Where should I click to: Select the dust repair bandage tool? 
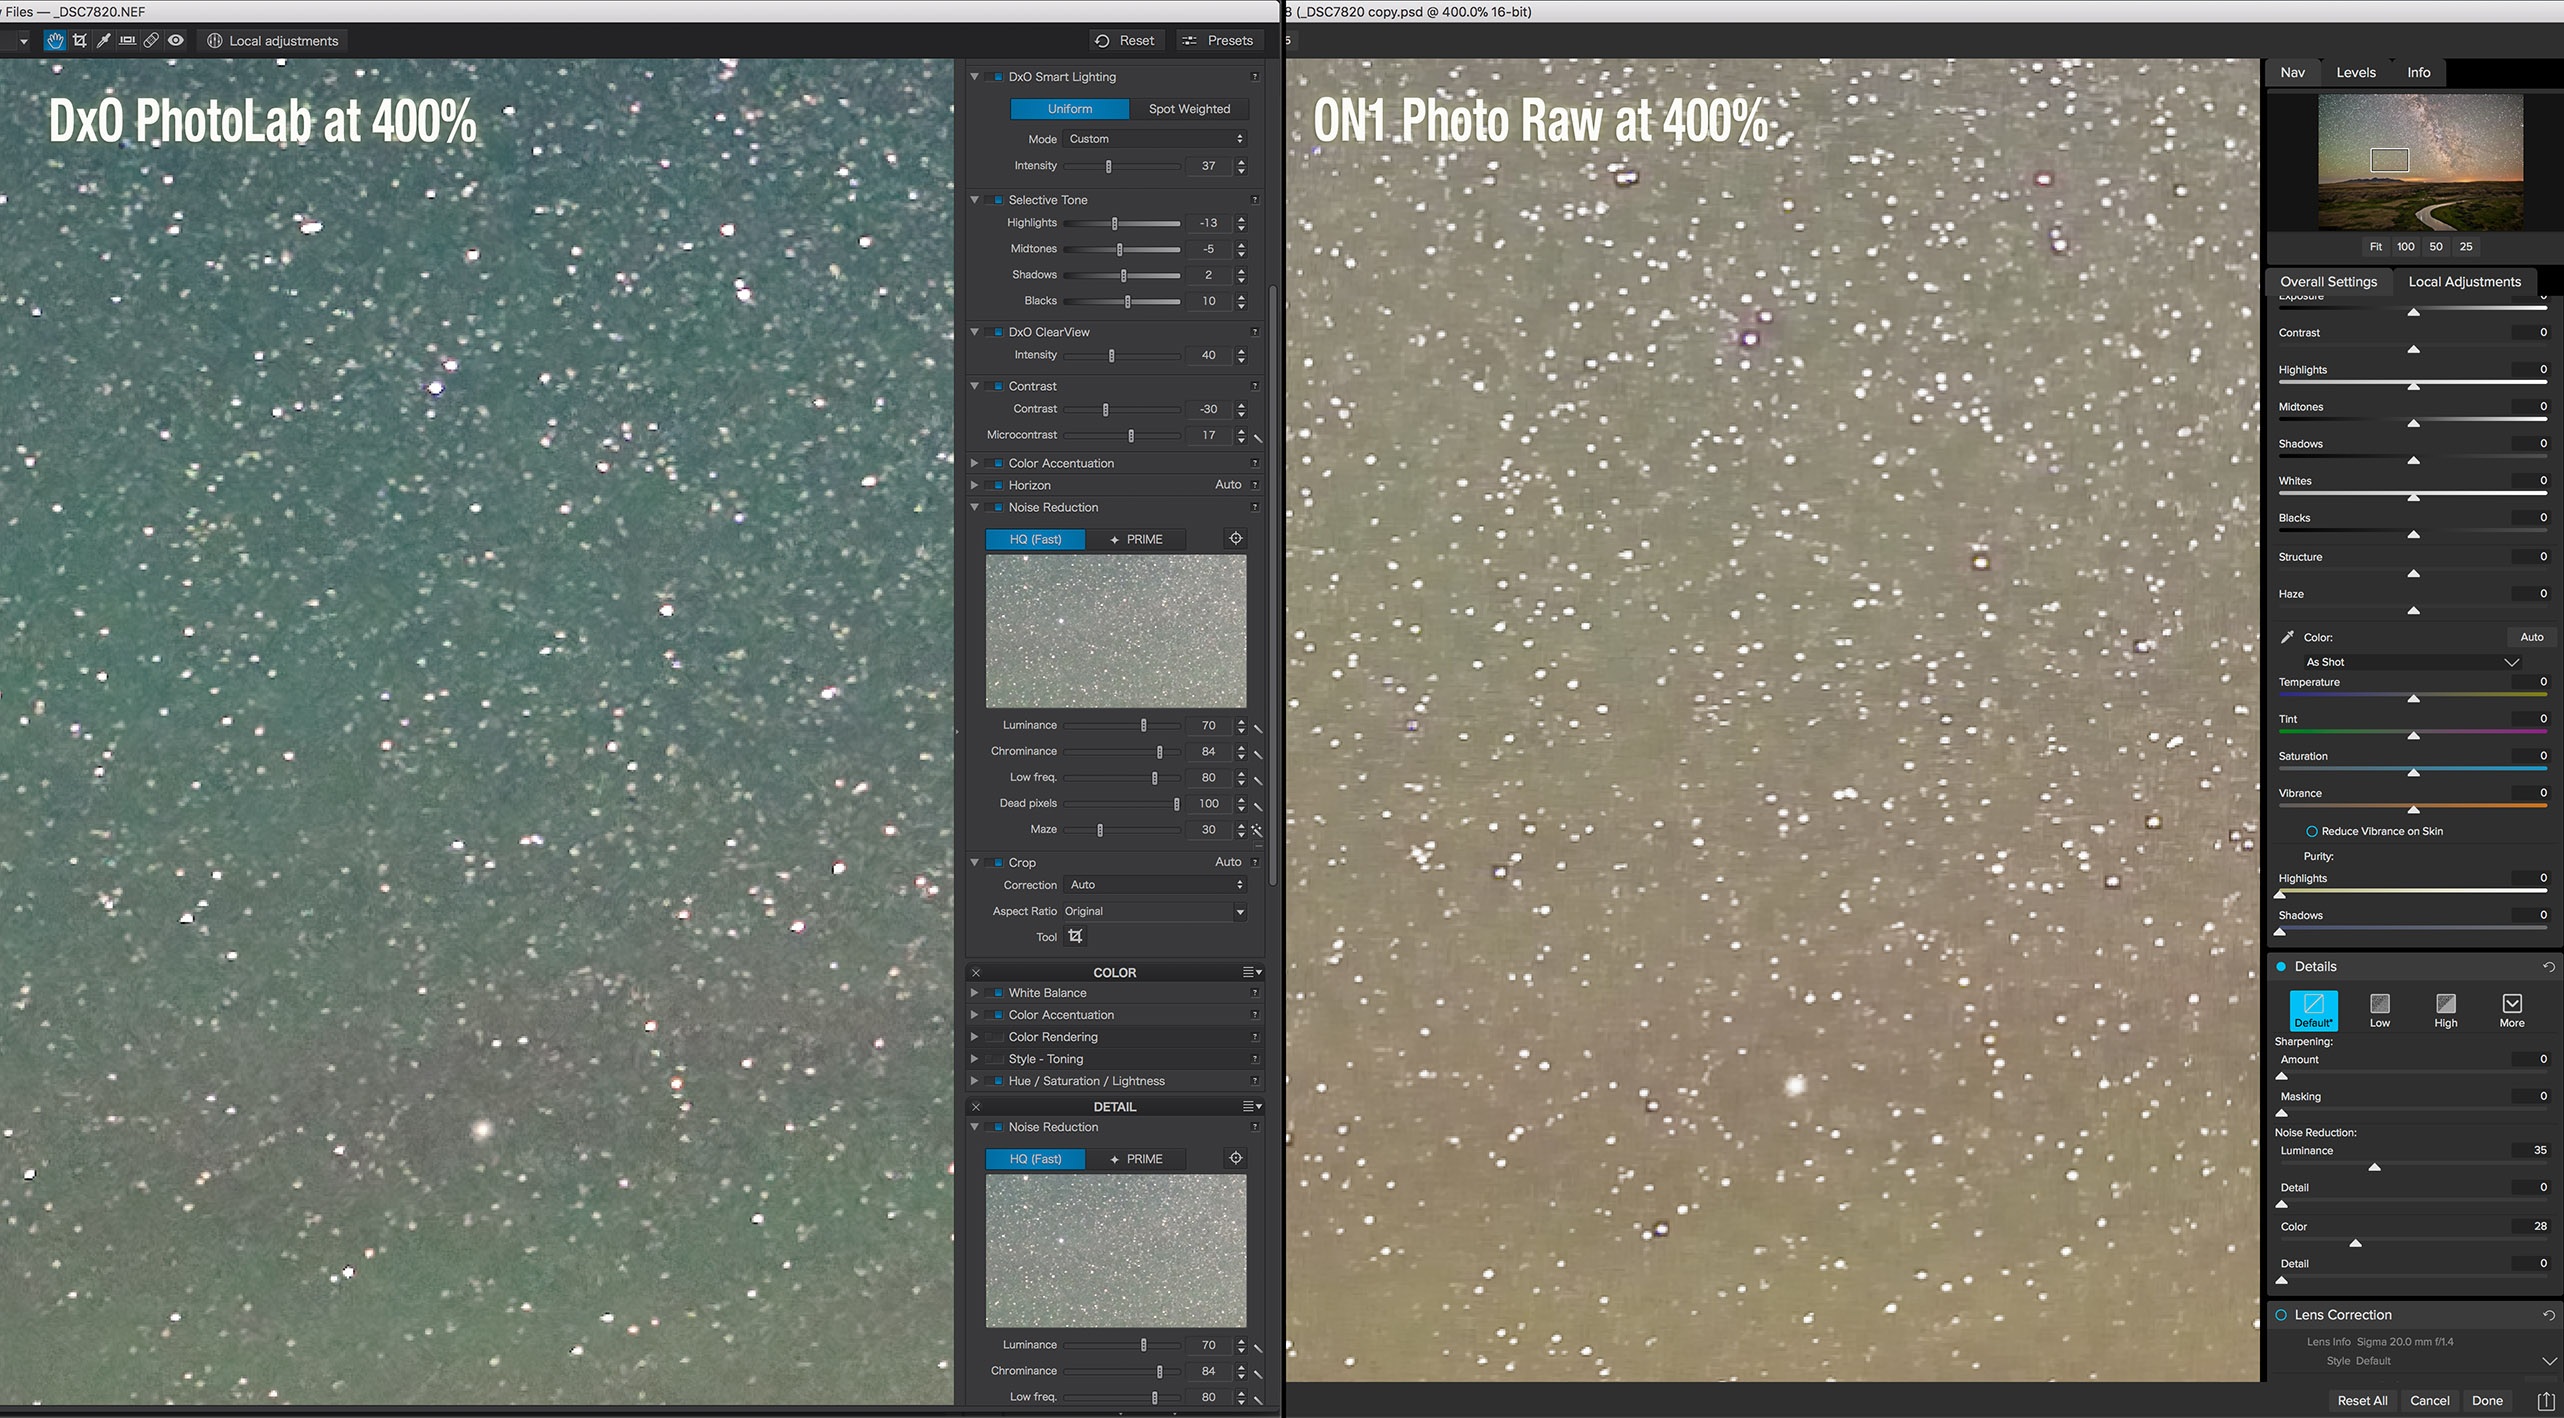click(x=151, y=41)
